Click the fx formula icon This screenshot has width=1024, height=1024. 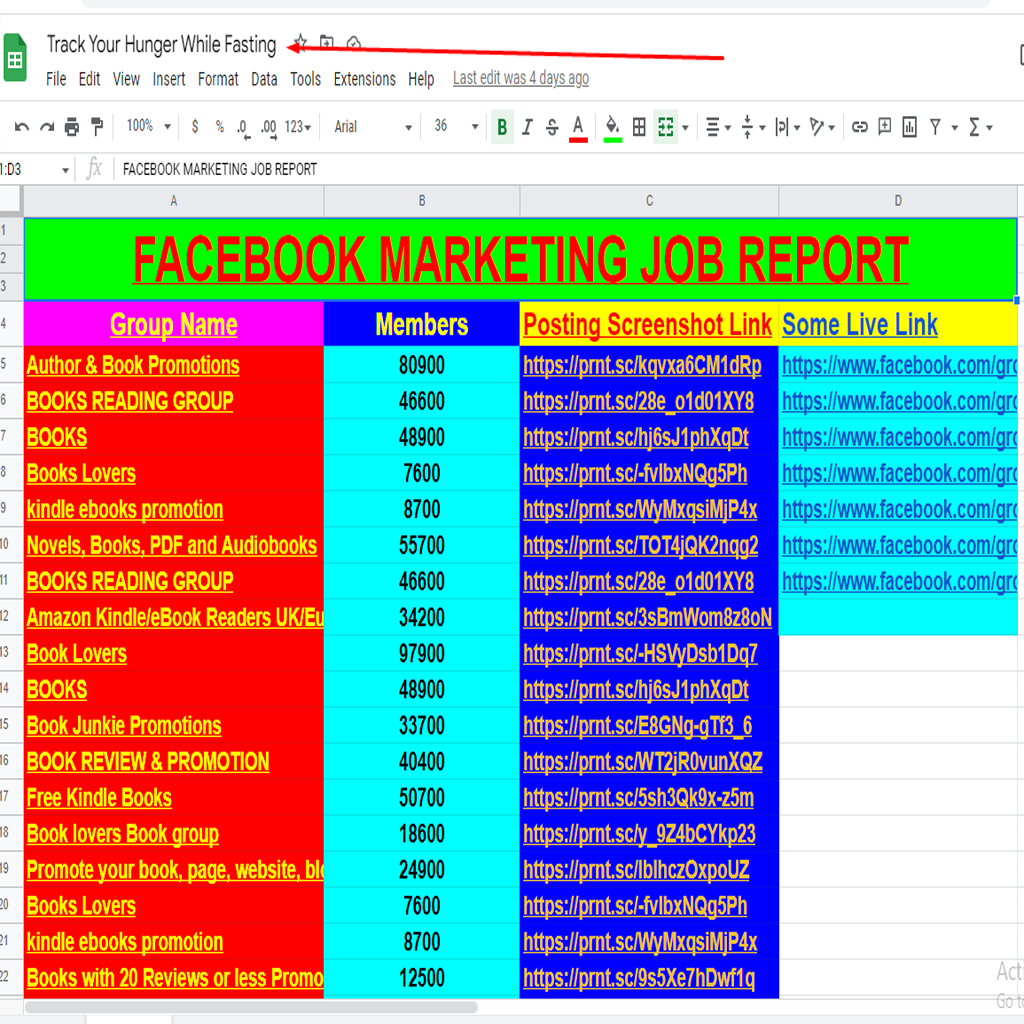pos(94,169)
